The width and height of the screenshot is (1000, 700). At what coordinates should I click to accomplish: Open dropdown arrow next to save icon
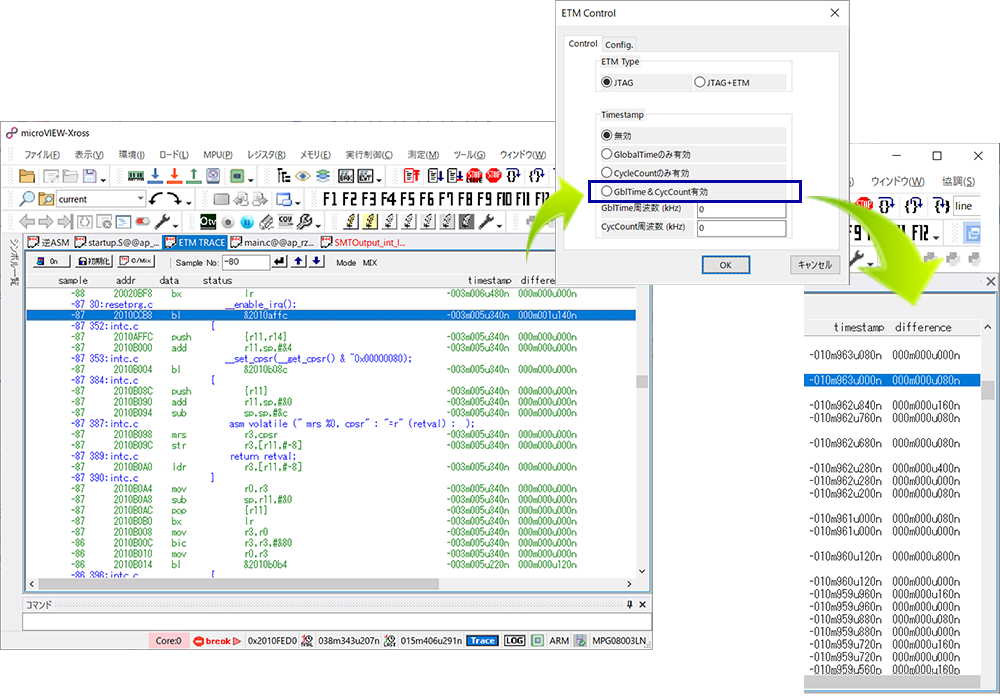pyautogui.click(x=103, y=179)
